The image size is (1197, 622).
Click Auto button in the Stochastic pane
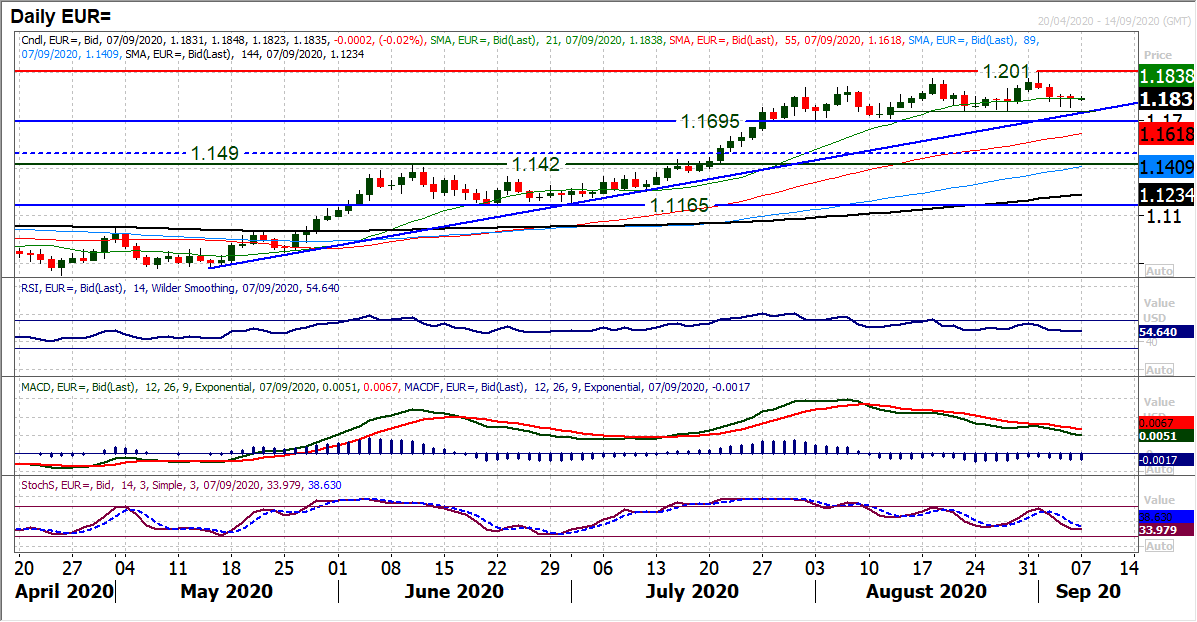(x=1158, y=546)
